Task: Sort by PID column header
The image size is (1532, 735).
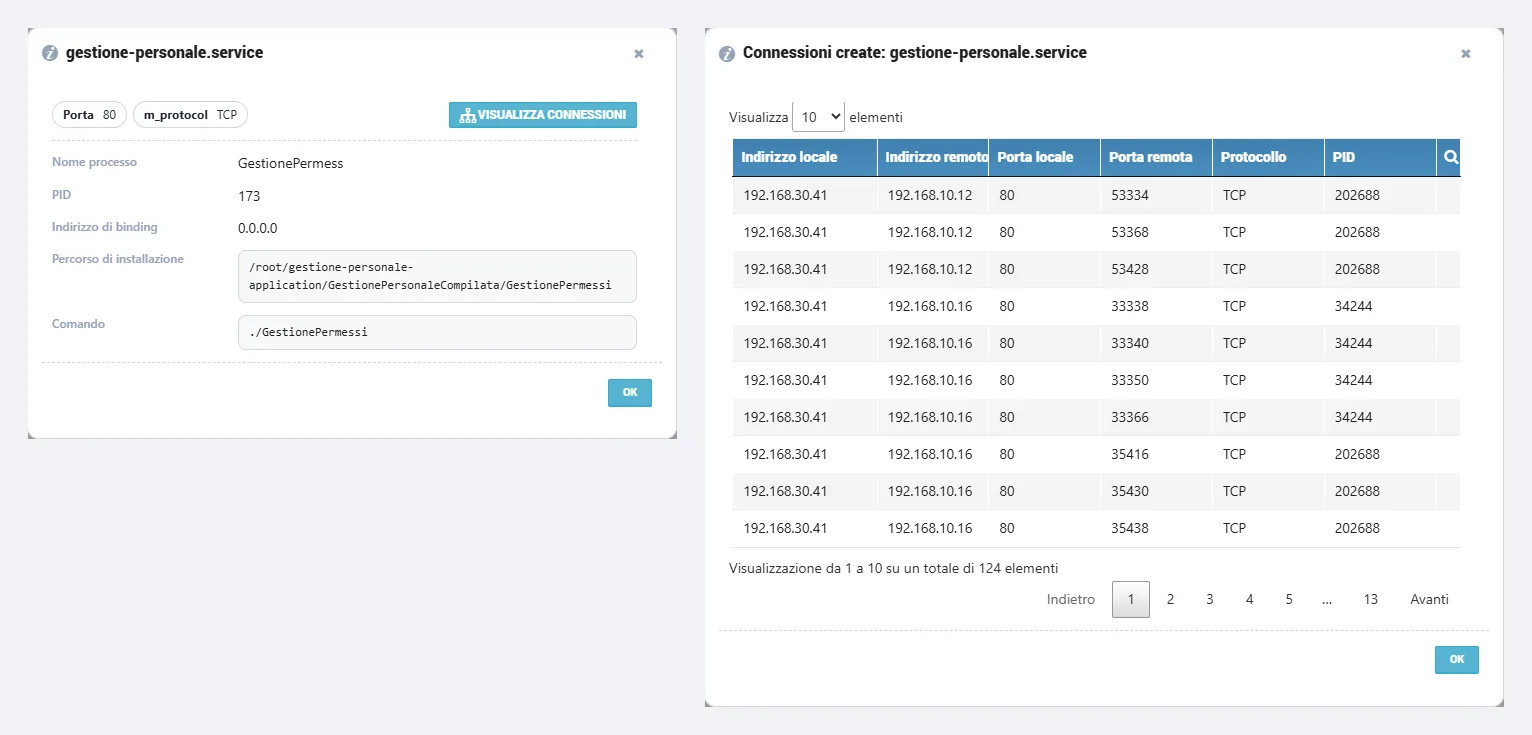Action: [1381, 158]
